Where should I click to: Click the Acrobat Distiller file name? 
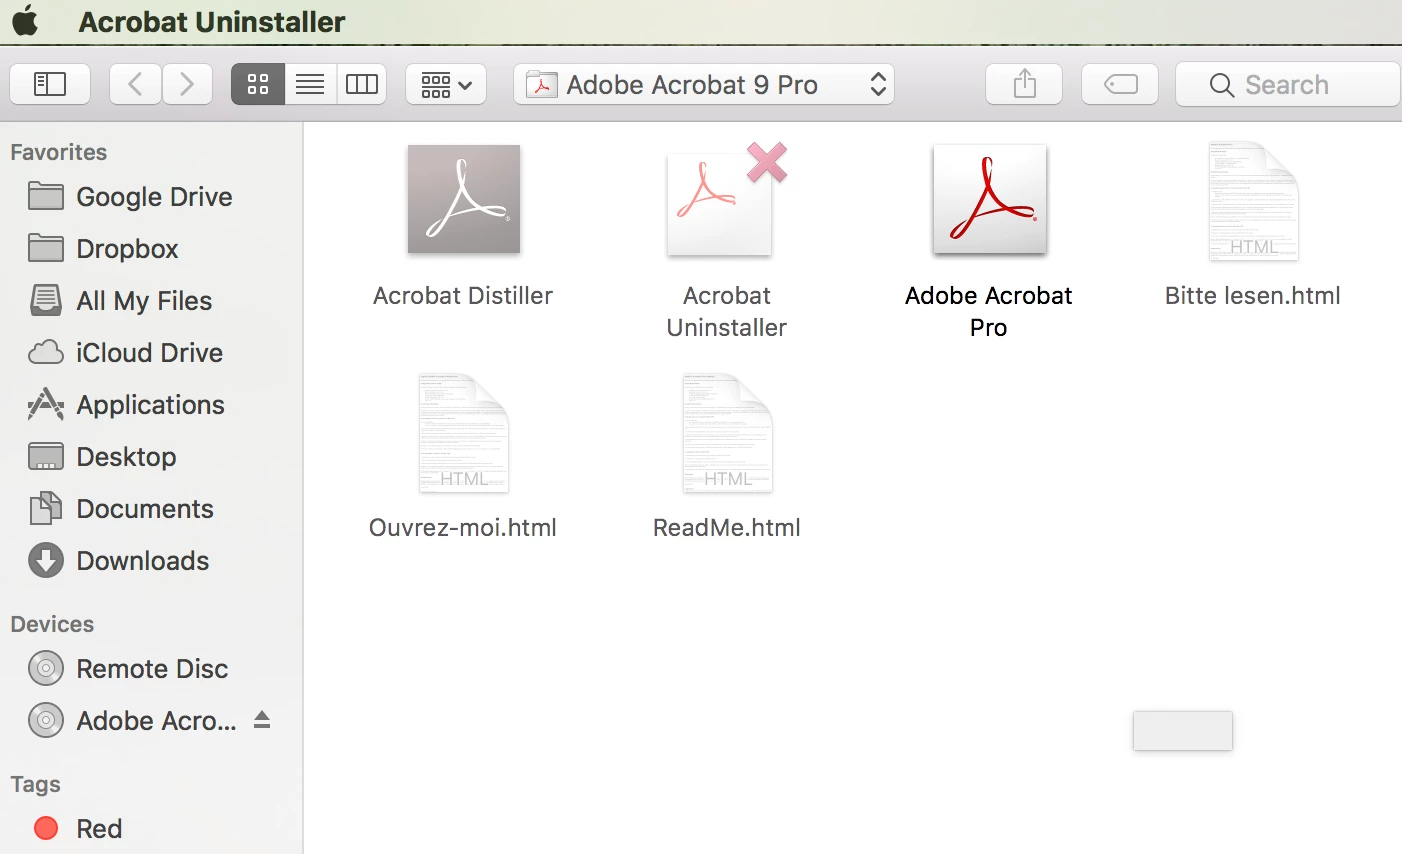463,296
